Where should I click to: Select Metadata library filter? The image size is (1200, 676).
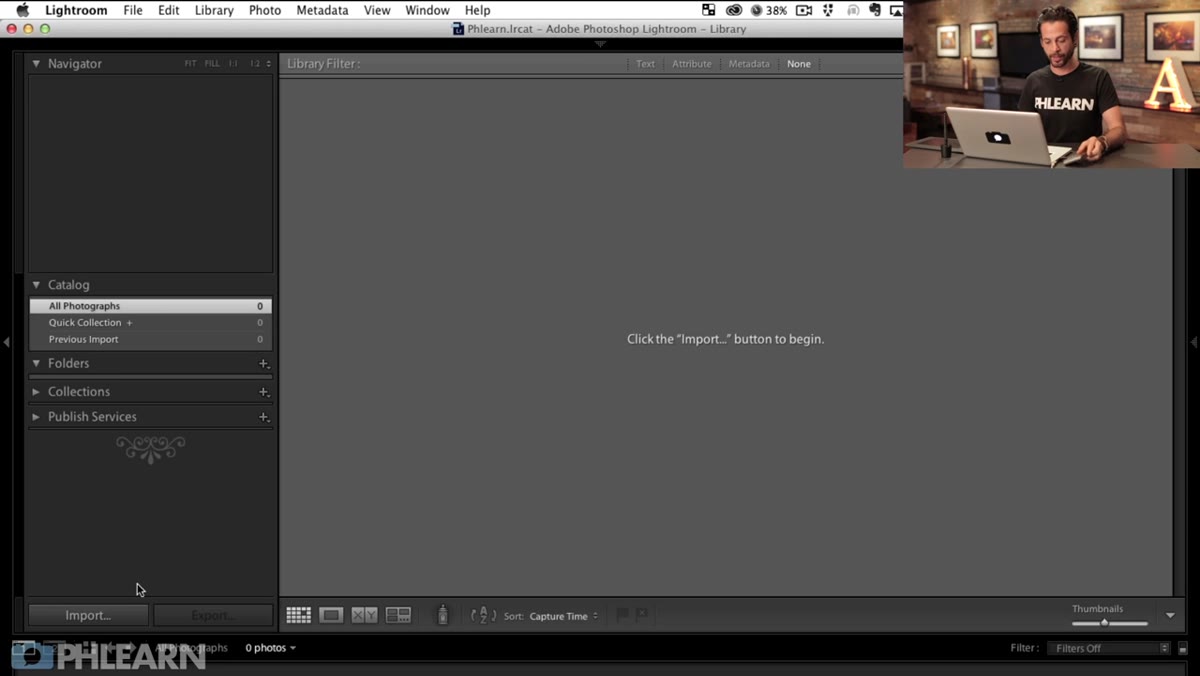pyautogui.click(x=749, y=63)
